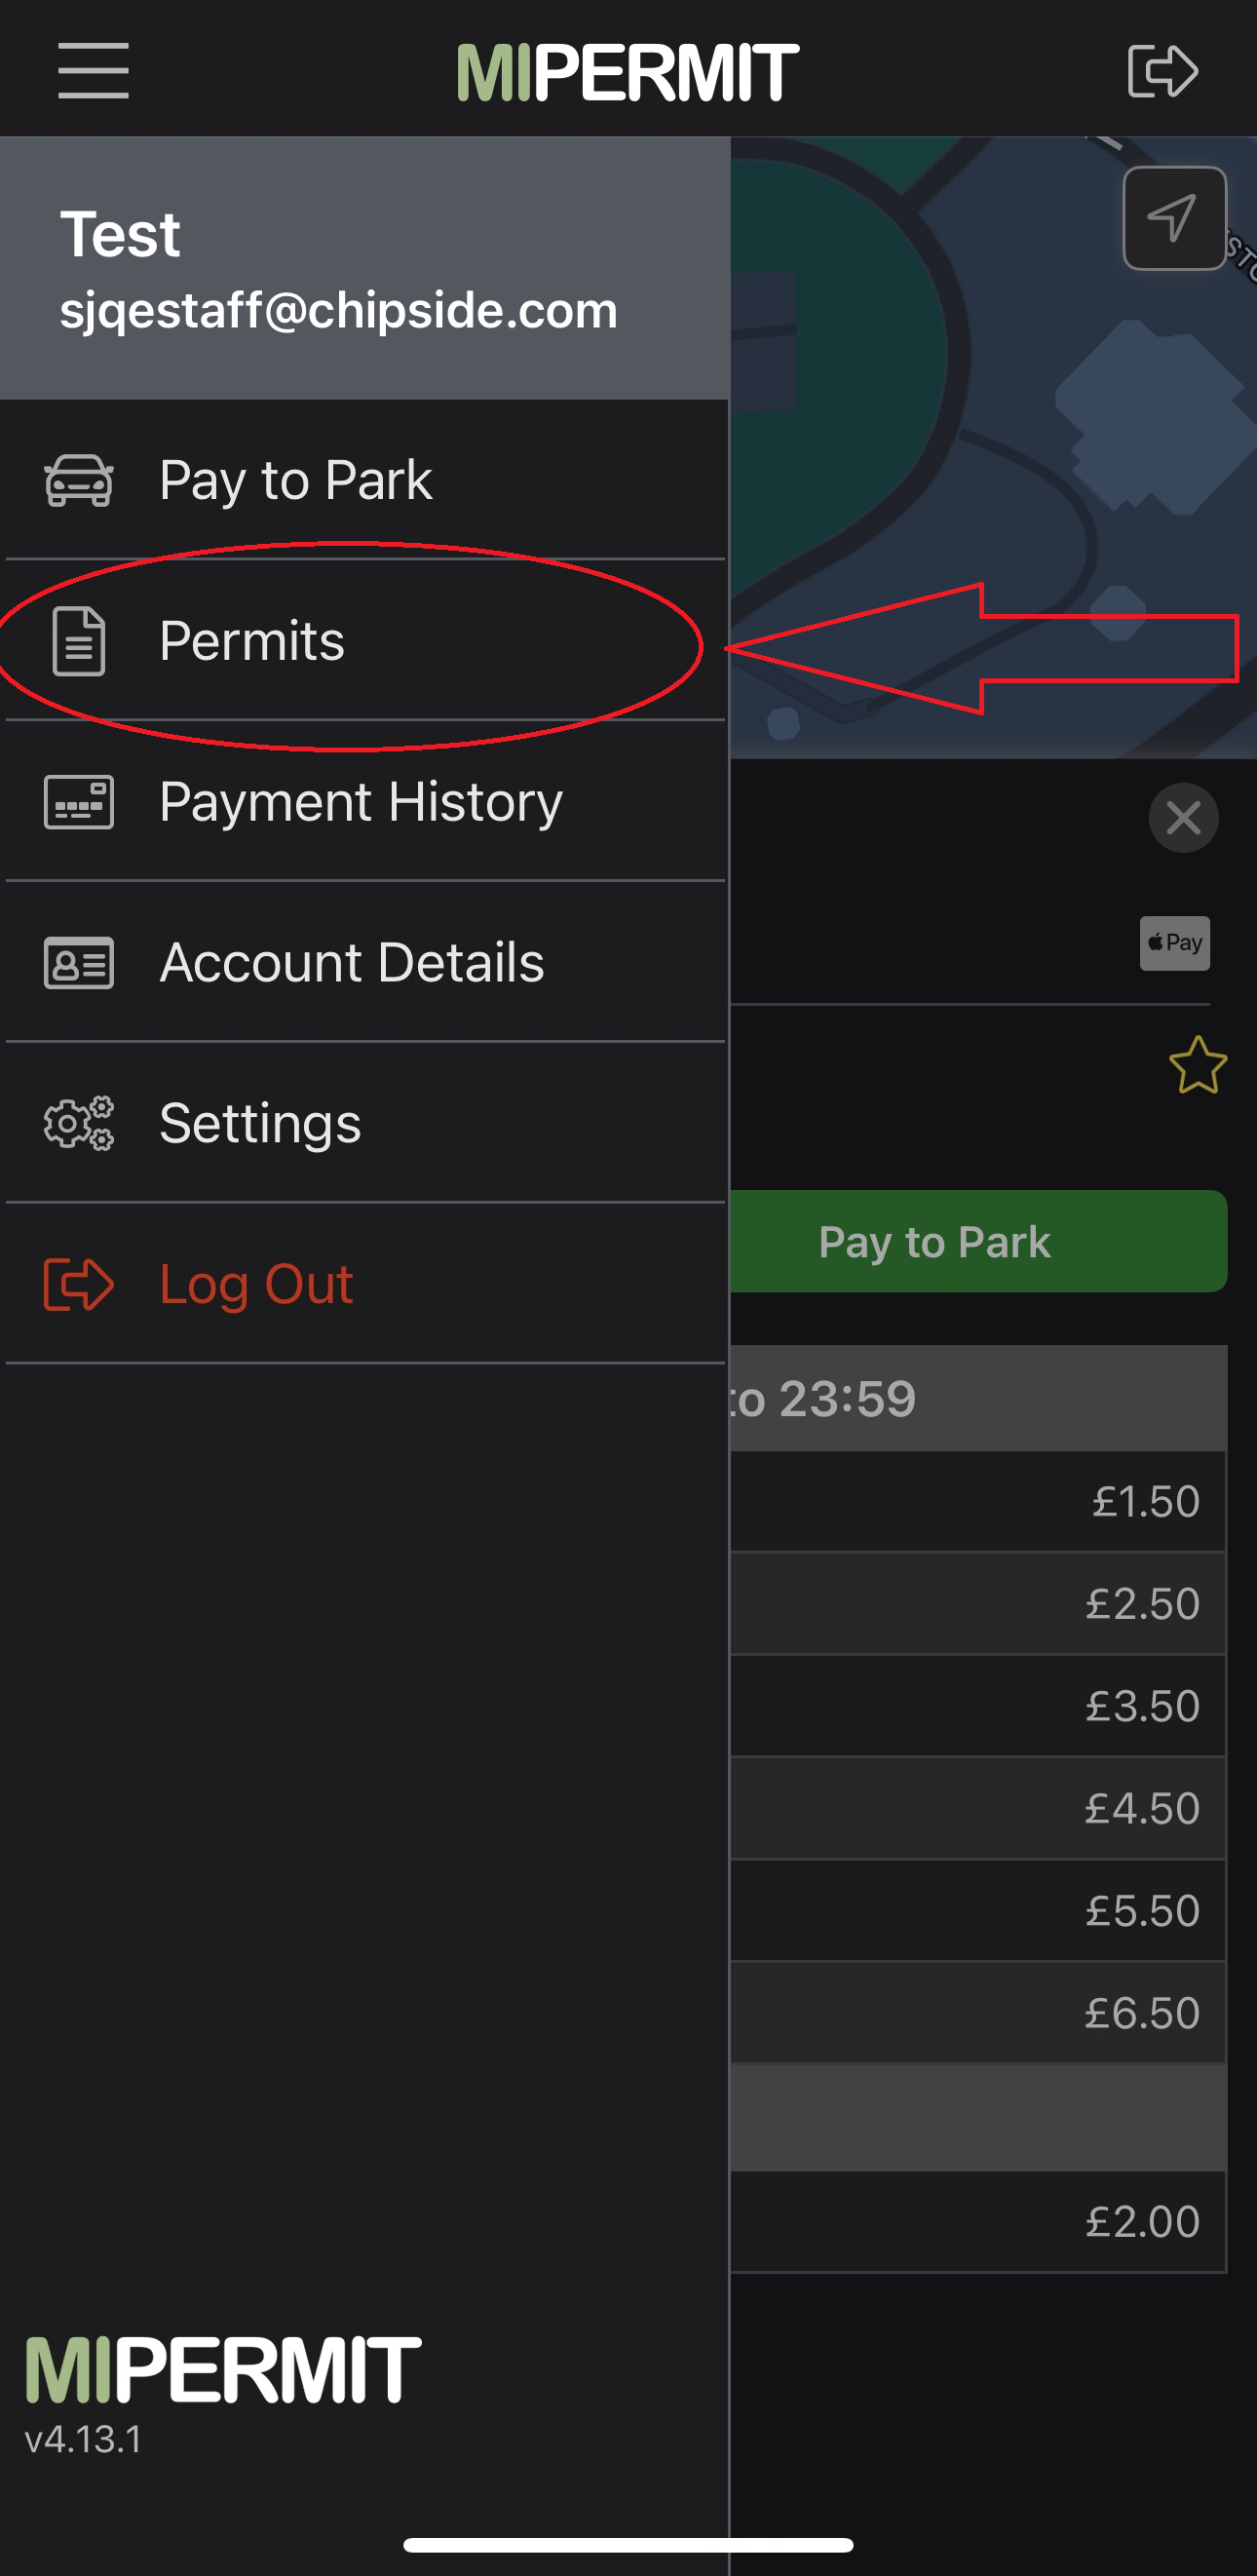Go to Settings in the side menu
This screenshot has height=2576, width=1257.
click(260, 1123)
